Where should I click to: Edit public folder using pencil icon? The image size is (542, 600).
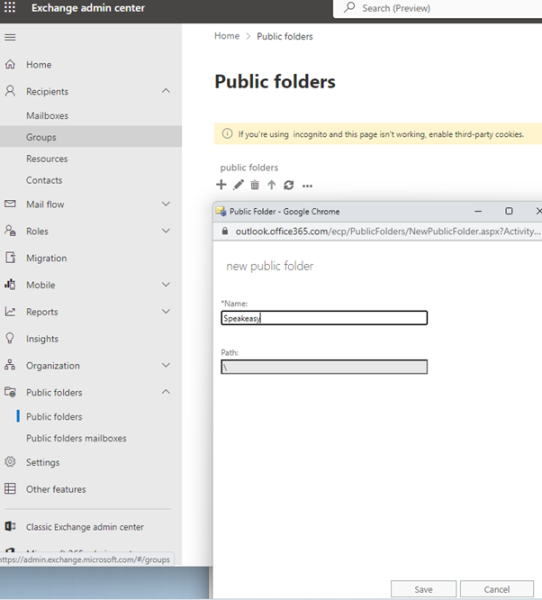(238, 185)
